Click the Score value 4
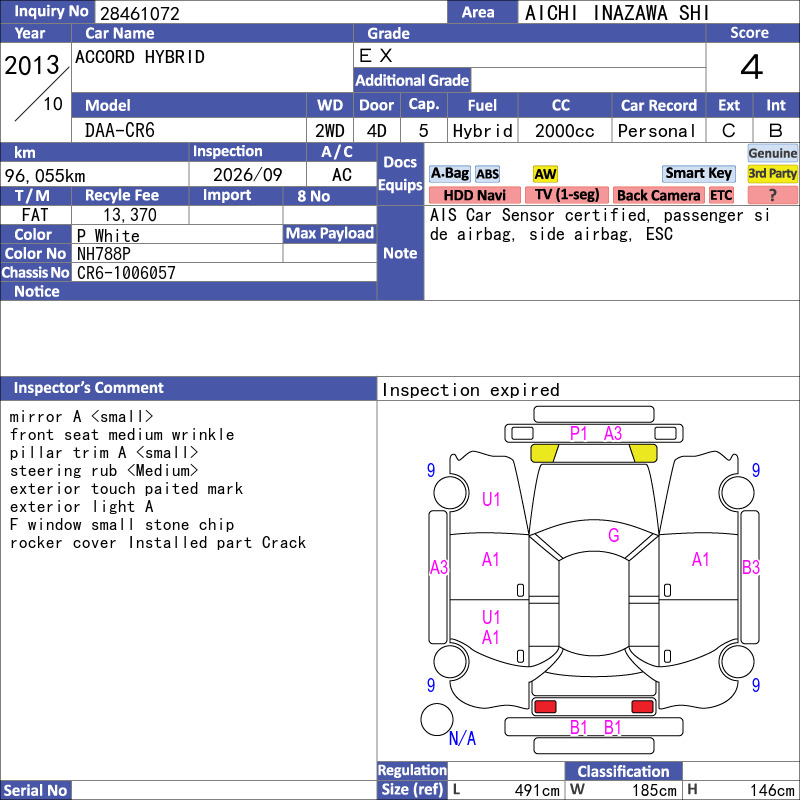The width and height of the screenshot is (800, 800). [752, 67]
